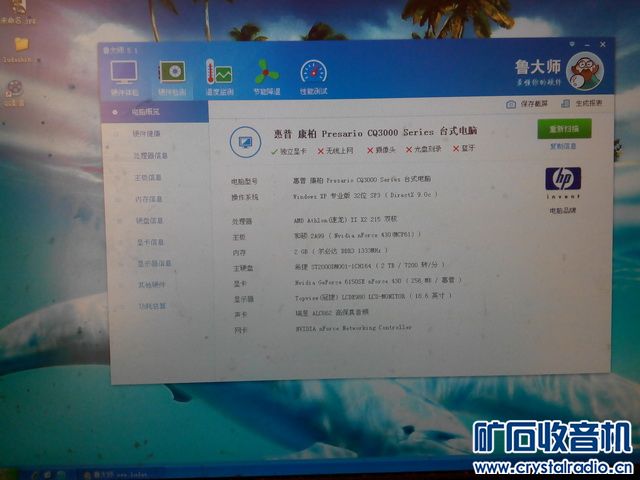Minimize the 鲁大师 window

coord(587,44)
